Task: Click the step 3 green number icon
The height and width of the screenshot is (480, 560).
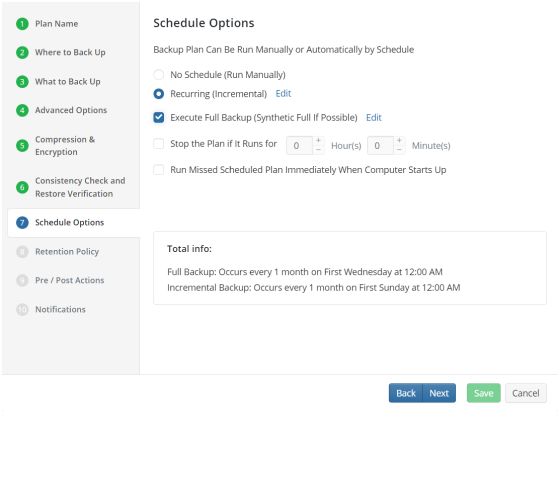Action: coord(22,82)
